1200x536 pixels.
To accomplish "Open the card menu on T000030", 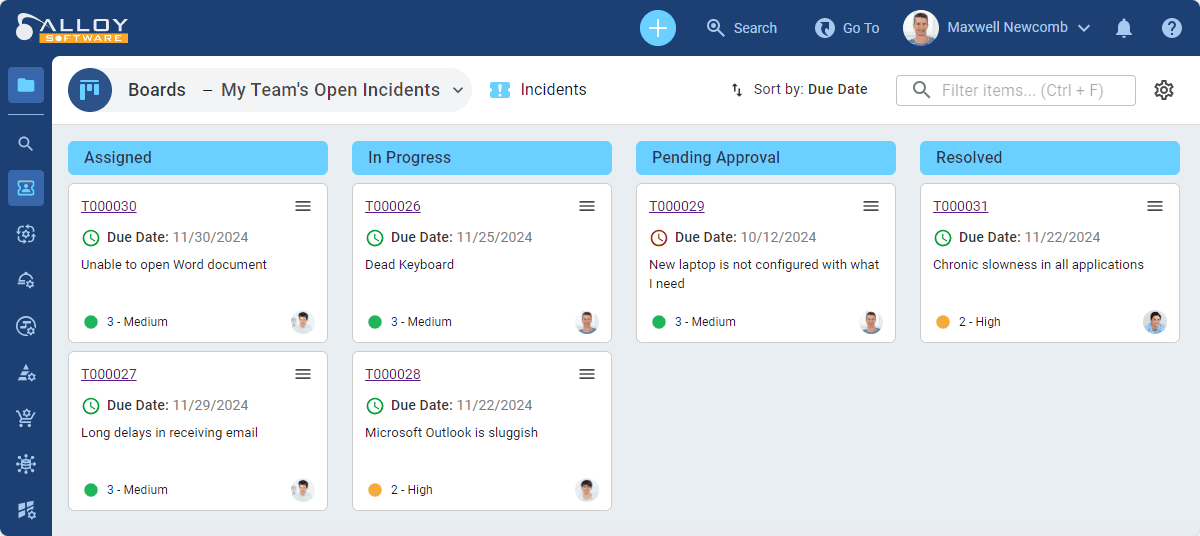I will (x=303, y=206).
